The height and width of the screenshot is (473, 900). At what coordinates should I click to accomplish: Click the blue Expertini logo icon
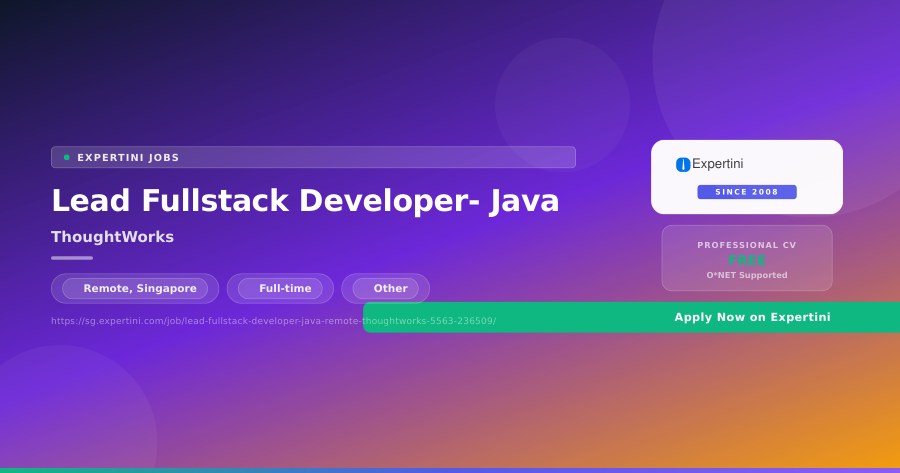point(682,165)
